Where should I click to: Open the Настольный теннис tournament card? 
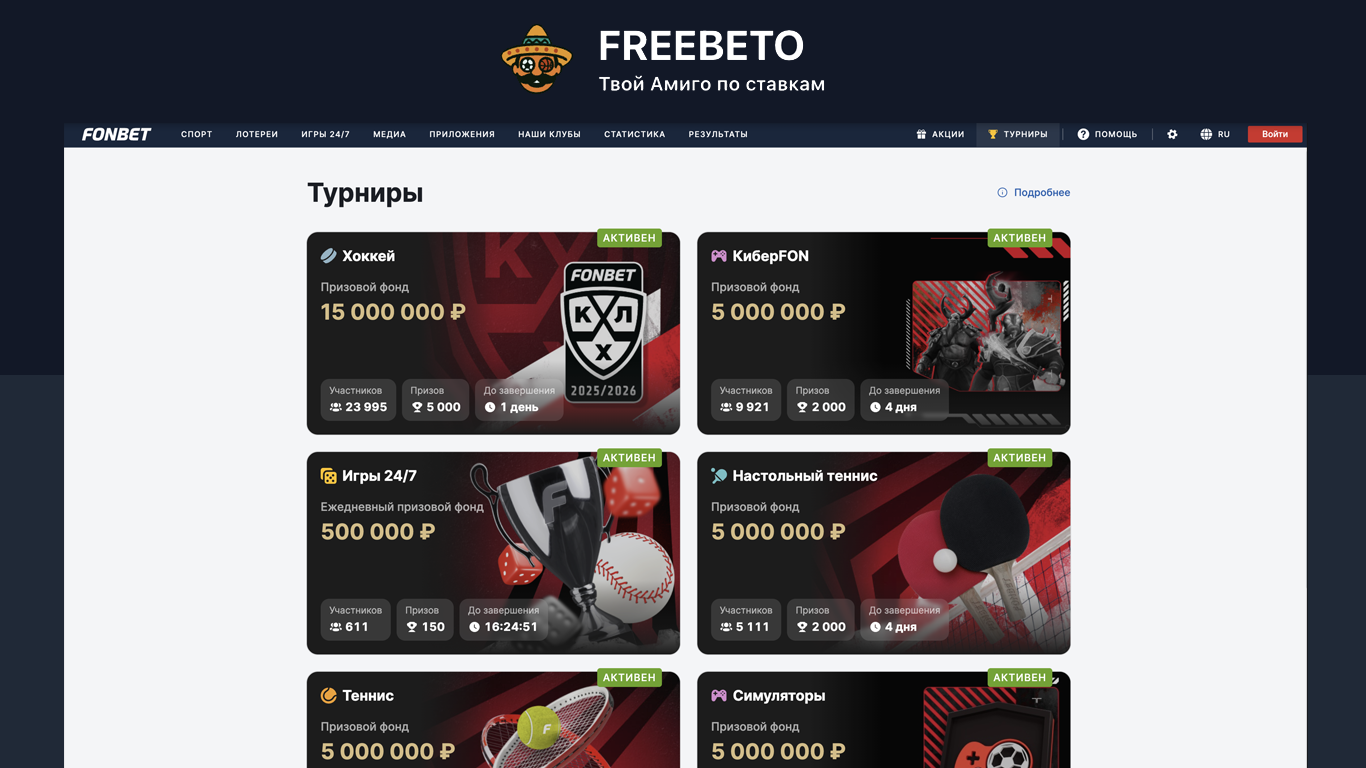(884, 553)
